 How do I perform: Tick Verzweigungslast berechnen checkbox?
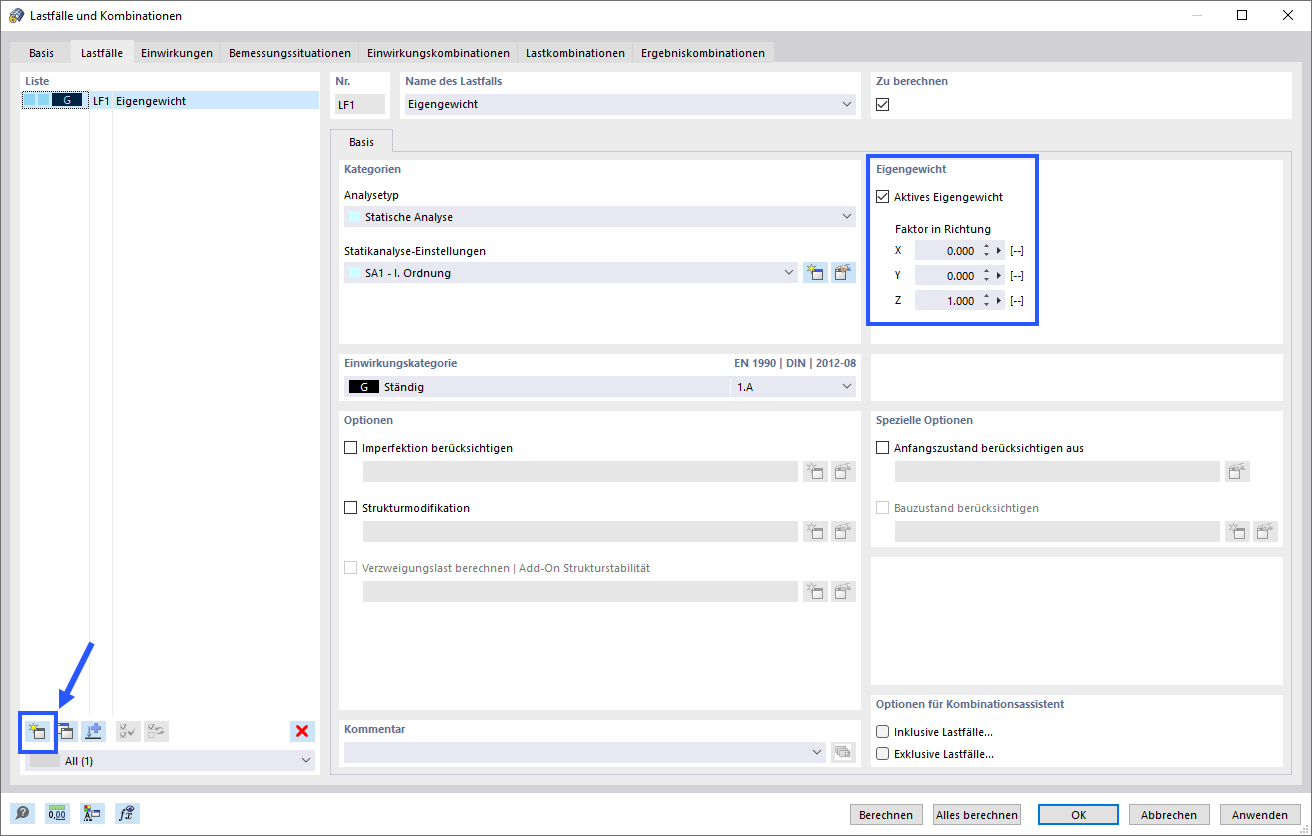[350, 568]
